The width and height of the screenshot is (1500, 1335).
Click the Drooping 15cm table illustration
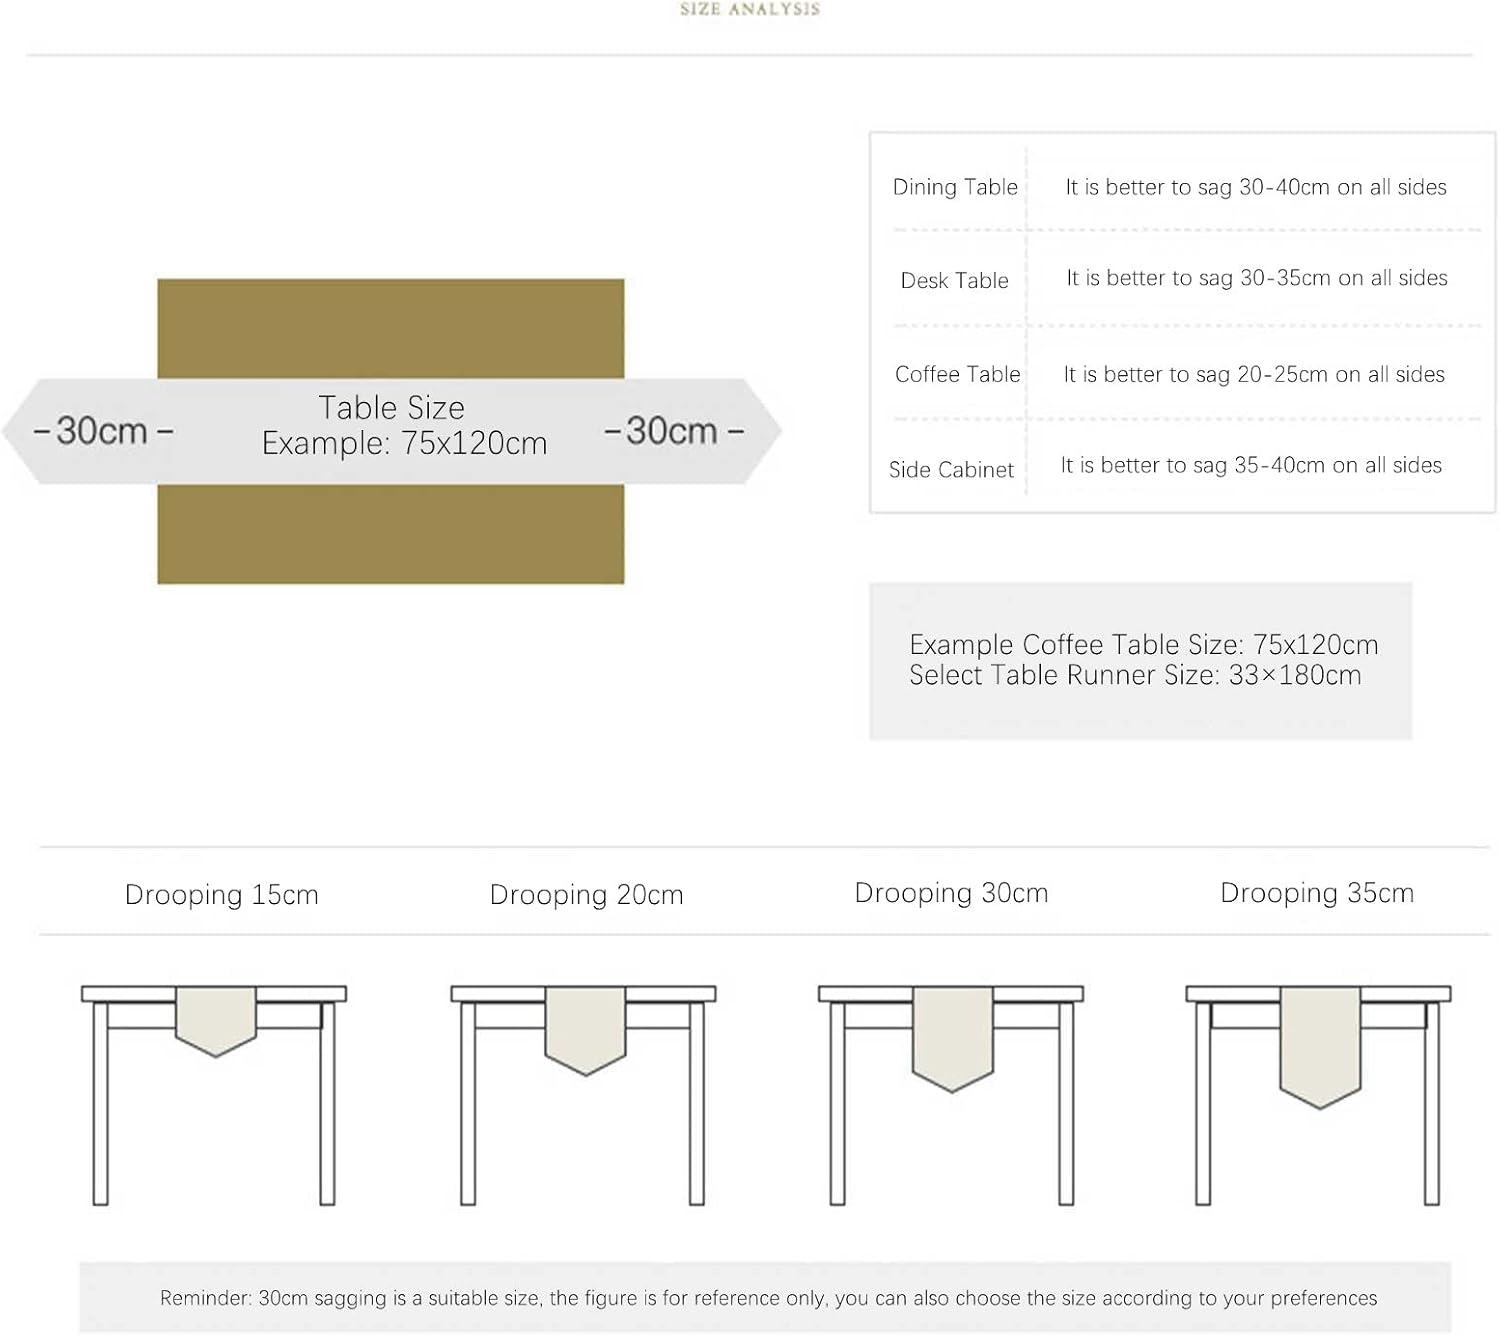(x=214, y=1094)
